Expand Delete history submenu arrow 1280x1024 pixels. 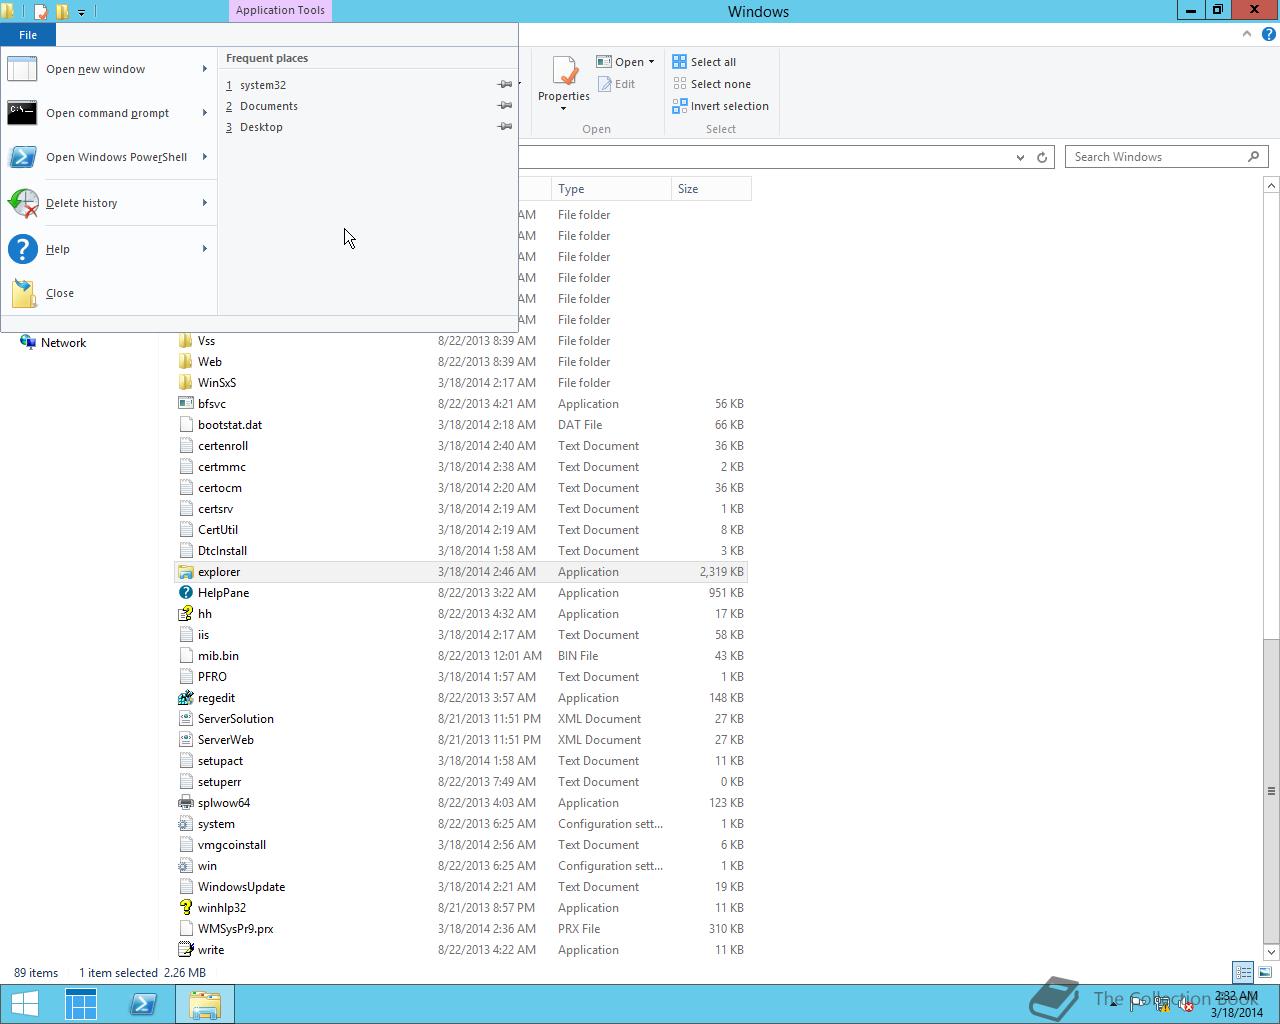coord(205,203)
